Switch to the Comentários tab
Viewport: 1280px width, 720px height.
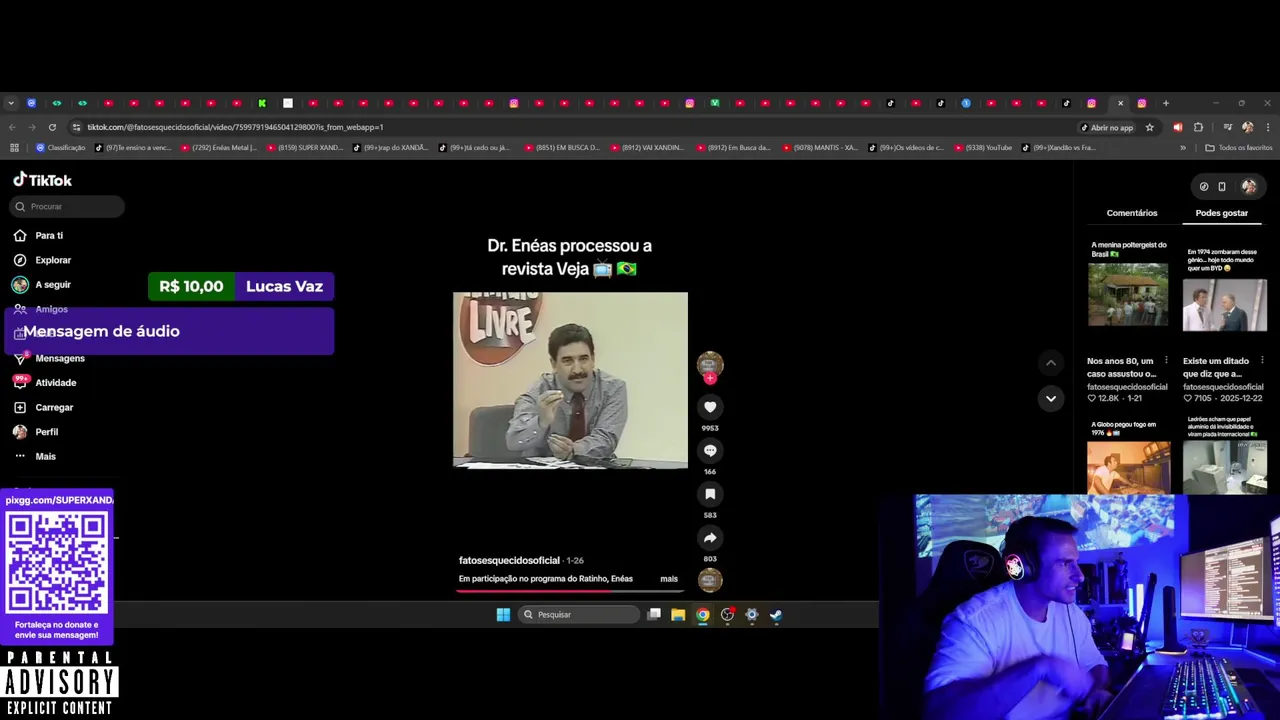click(x=1132, y=213)
